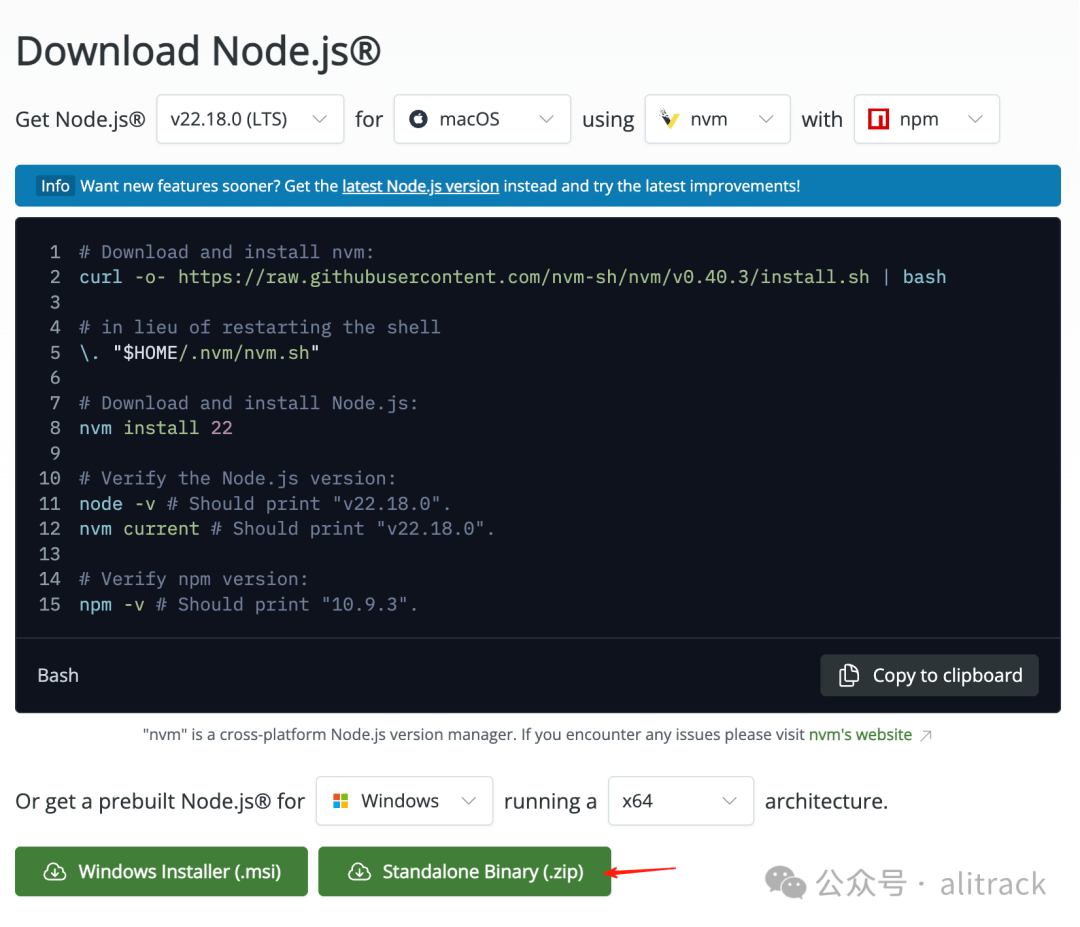The height and width of the screenshot is (927, 1080).
Task: Click the '# in lieu of restarting the shell' comment
Action: coord(260,327)
